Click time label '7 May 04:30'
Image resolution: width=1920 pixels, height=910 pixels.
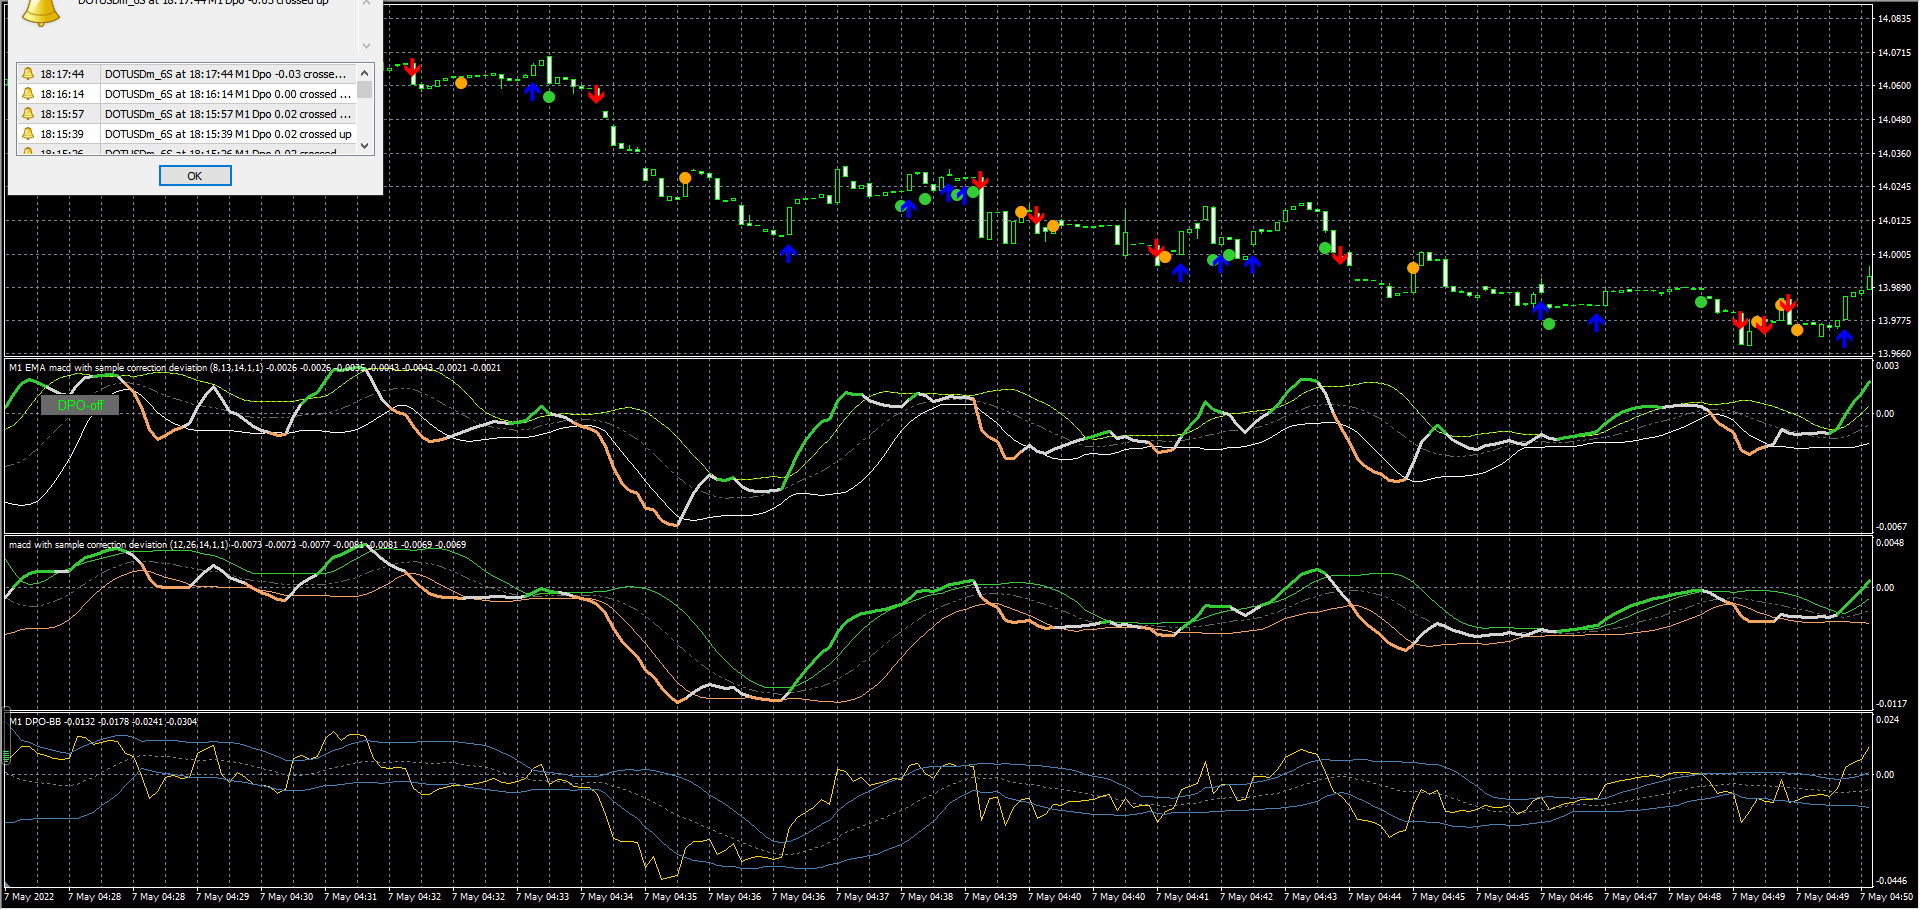(289, 897)
